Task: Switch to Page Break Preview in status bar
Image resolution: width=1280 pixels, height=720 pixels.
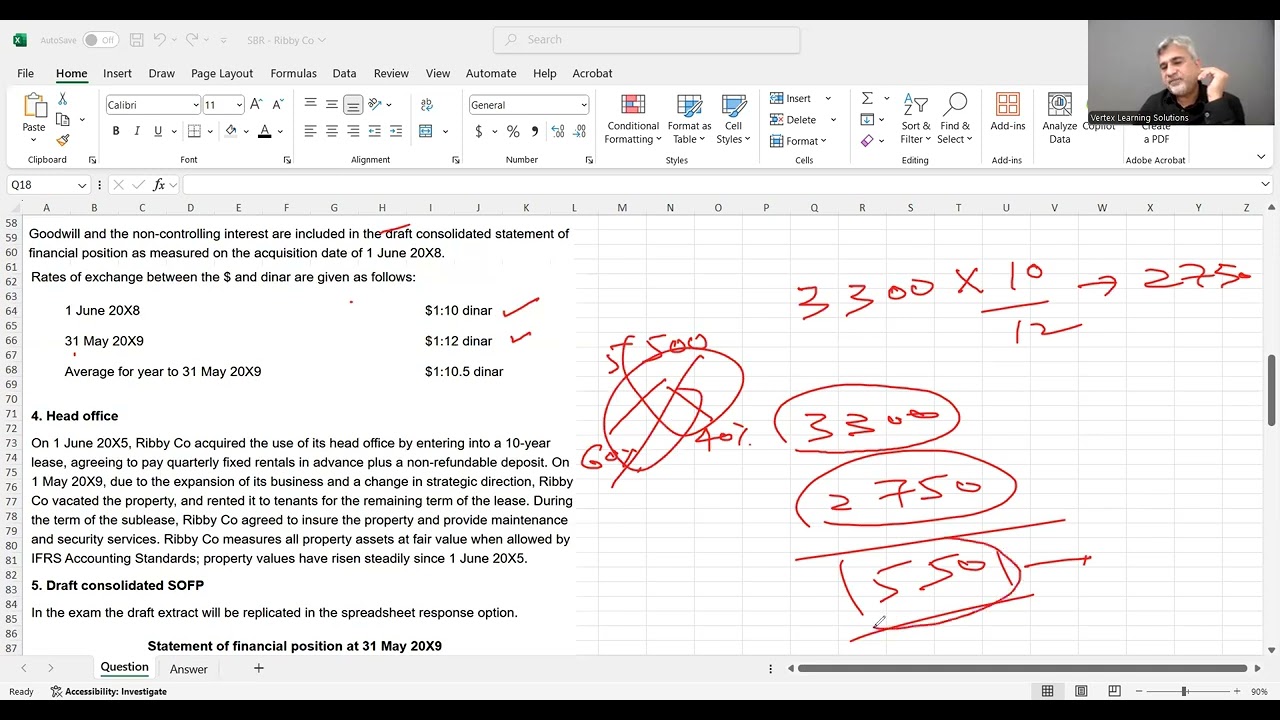Action: [x=1114, y=691]
